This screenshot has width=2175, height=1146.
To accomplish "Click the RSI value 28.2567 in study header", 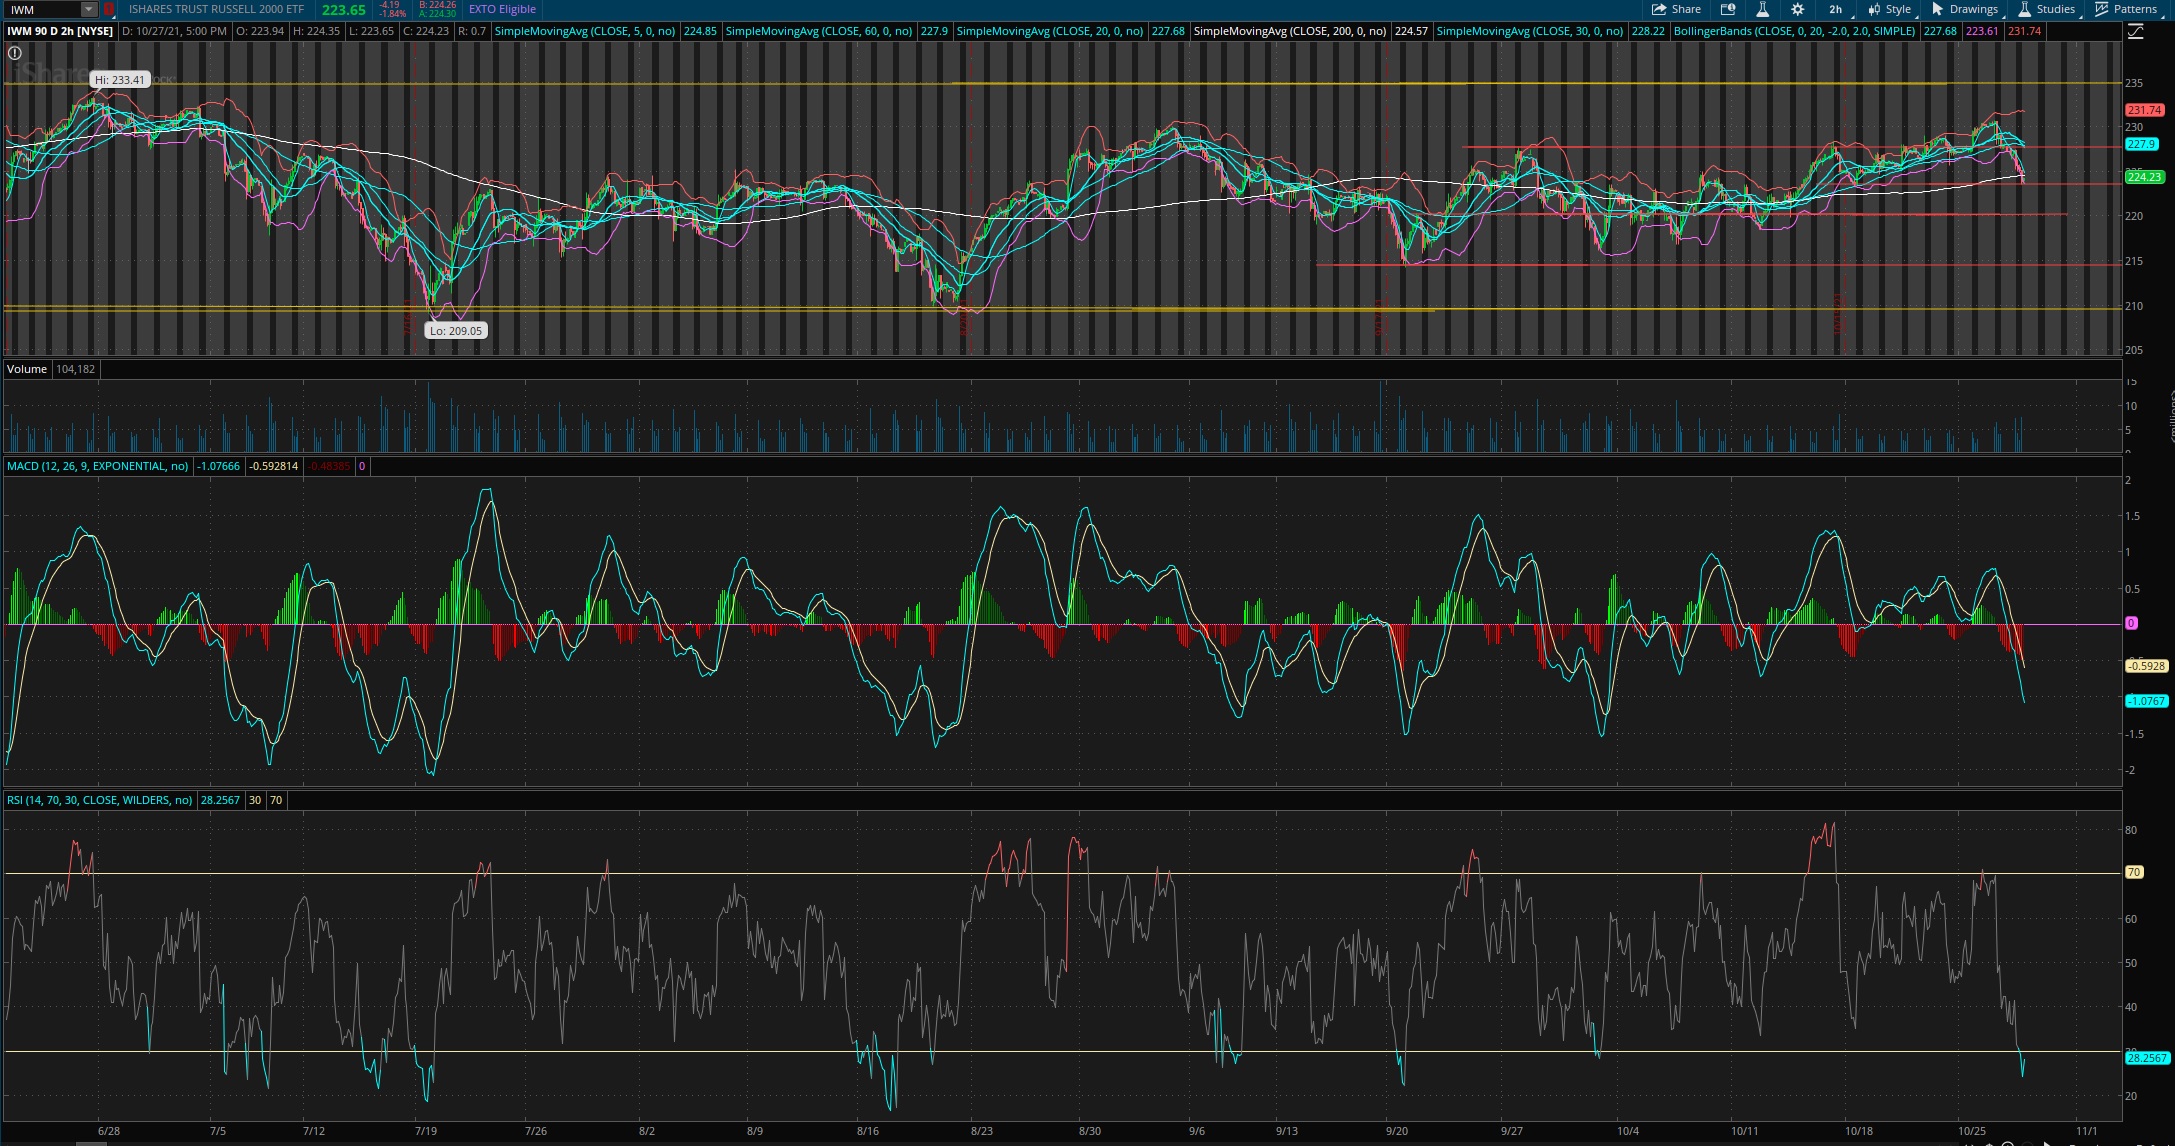I will 220,800.
